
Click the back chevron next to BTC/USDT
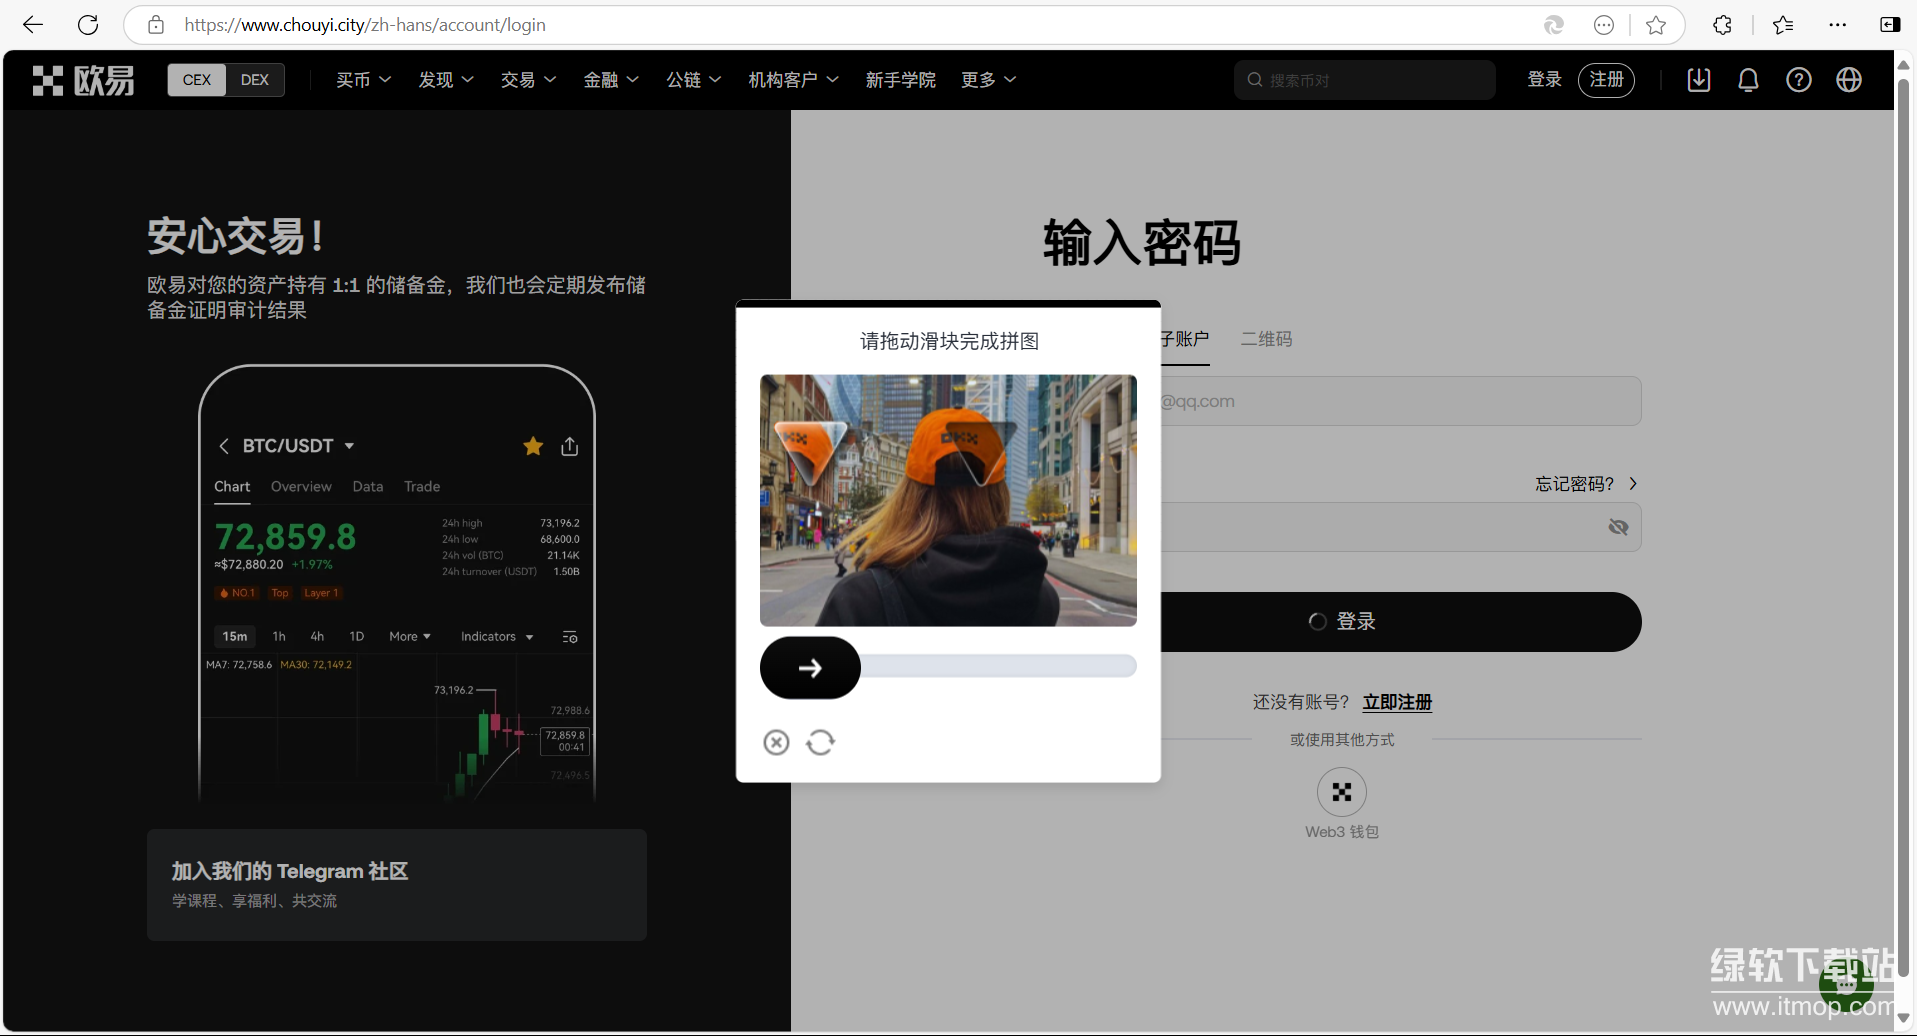(224, 446)
